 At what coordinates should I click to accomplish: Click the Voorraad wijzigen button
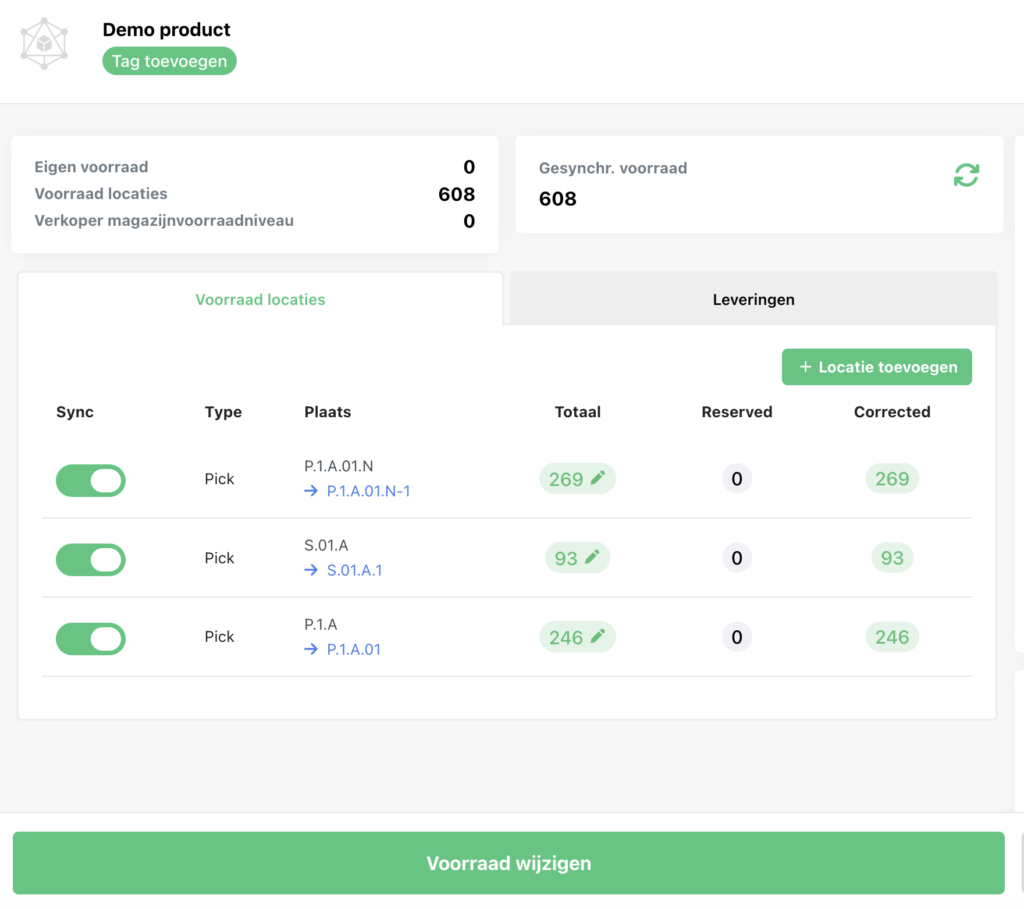click(x=508, y=863)
